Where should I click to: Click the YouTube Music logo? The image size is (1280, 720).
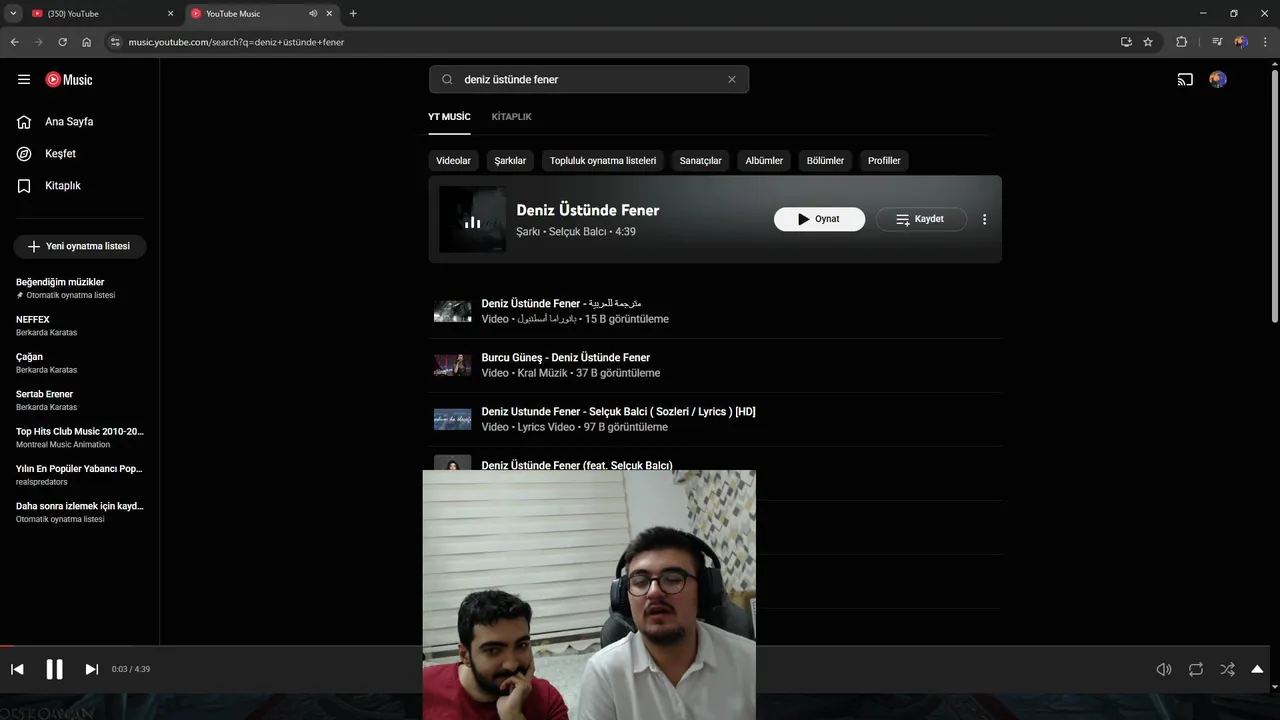pyautogui.click(x=69, y=79)
